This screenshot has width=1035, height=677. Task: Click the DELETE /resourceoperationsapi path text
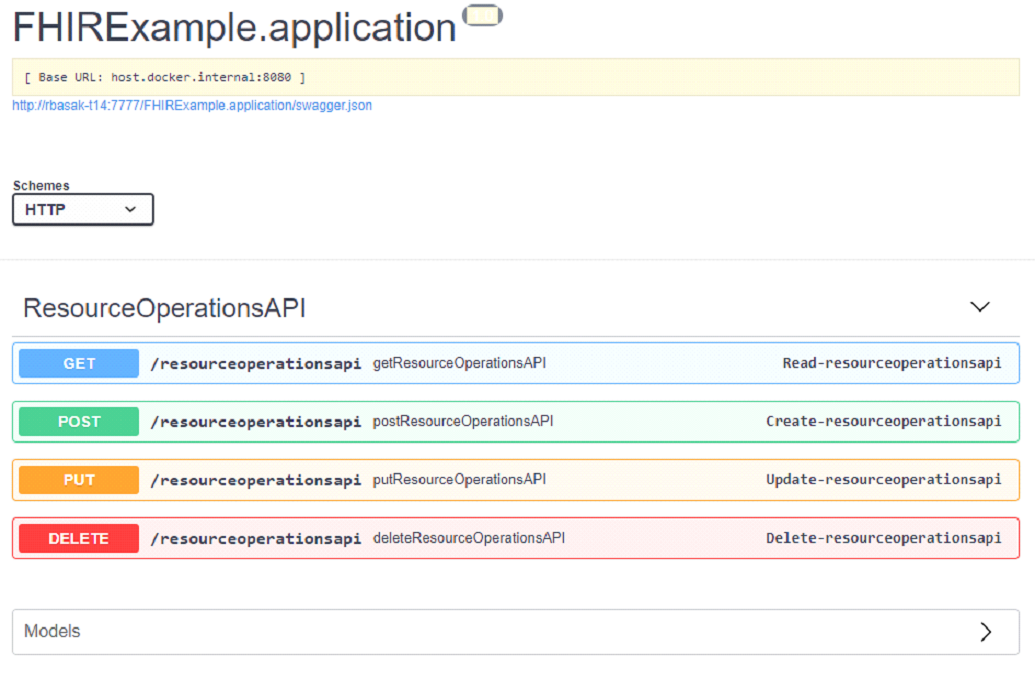(255, 538)
